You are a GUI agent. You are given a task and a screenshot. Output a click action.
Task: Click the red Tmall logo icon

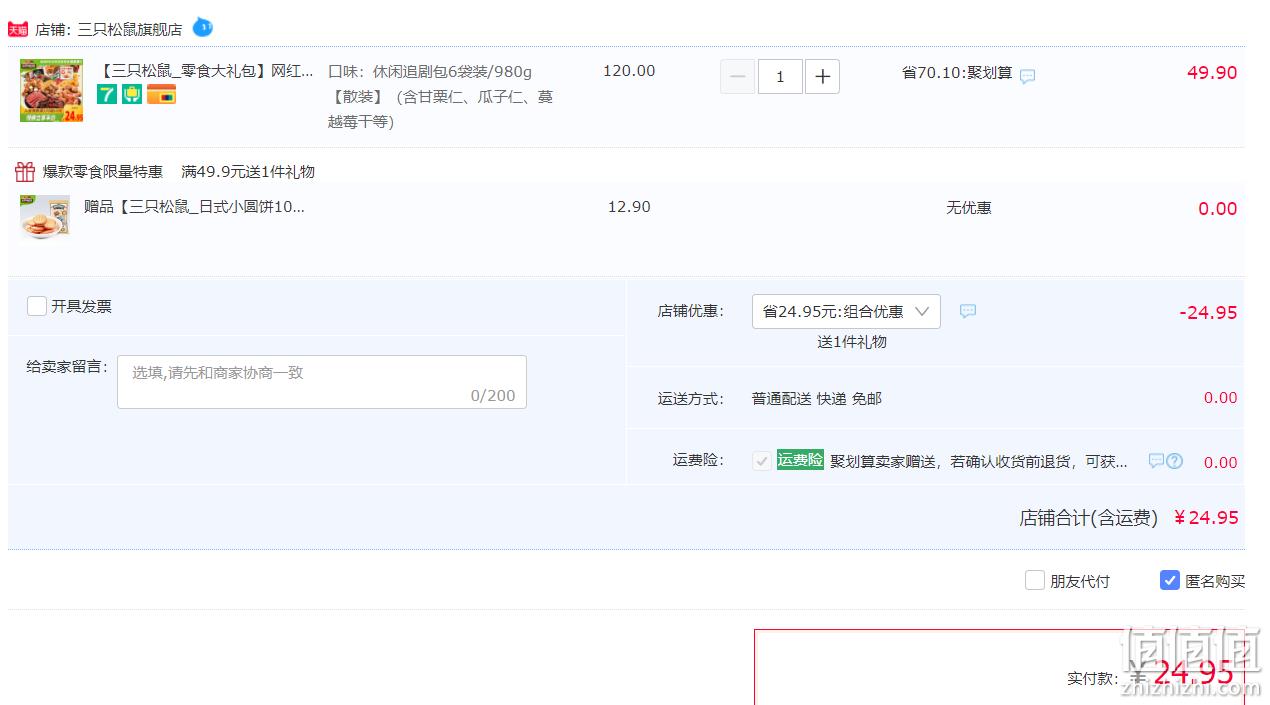(x=18, y=29)
